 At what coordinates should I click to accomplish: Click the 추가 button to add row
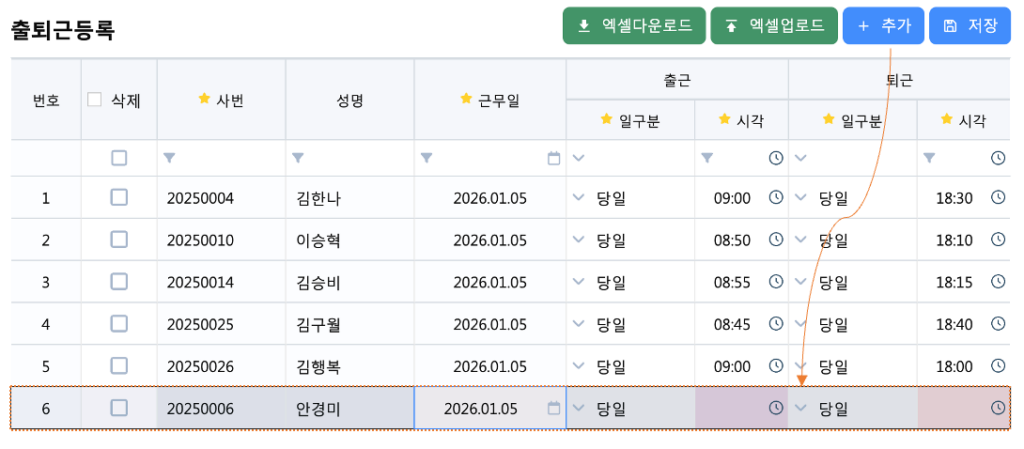click(883, 26)
